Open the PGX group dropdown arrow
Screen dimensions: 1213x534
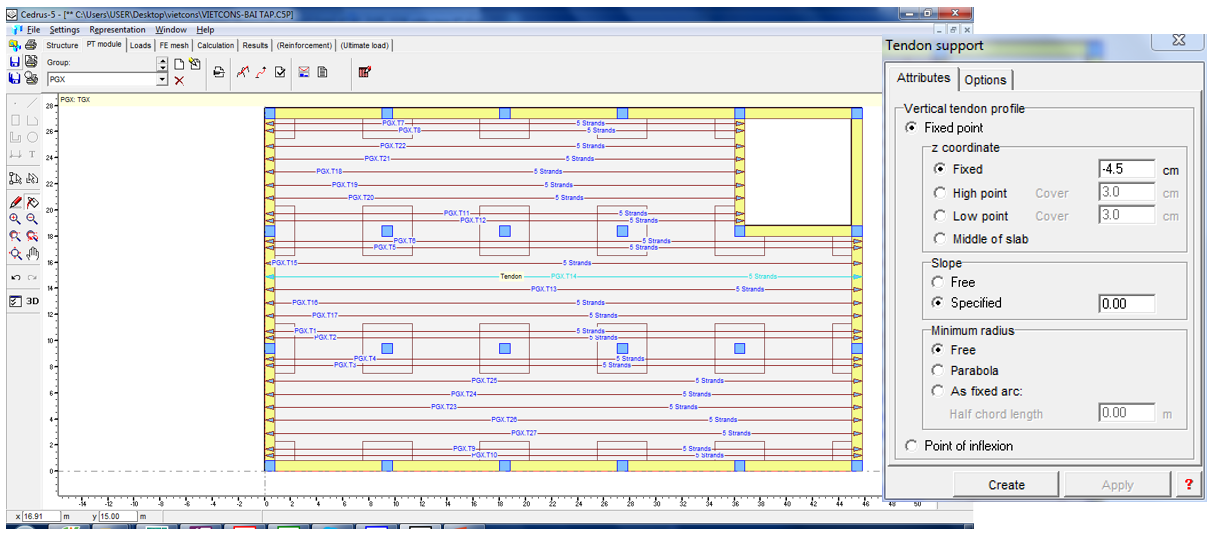pos(163,80)
